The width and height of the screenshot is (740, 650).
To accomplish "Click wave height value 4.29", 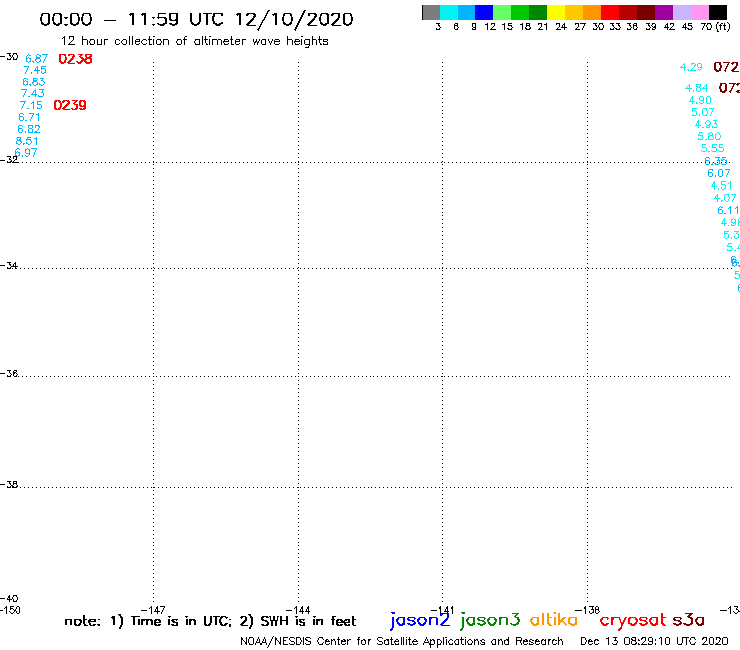I will pyautogui.click(x=691, y=67).
